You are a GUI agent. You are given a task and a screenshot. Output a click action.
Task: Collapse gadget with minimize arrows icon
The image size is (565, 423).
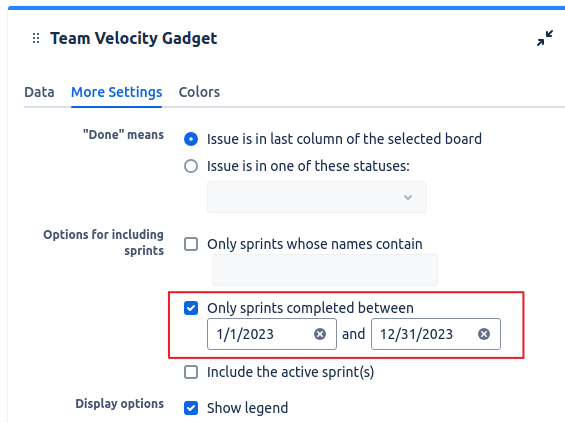(544, 38)
